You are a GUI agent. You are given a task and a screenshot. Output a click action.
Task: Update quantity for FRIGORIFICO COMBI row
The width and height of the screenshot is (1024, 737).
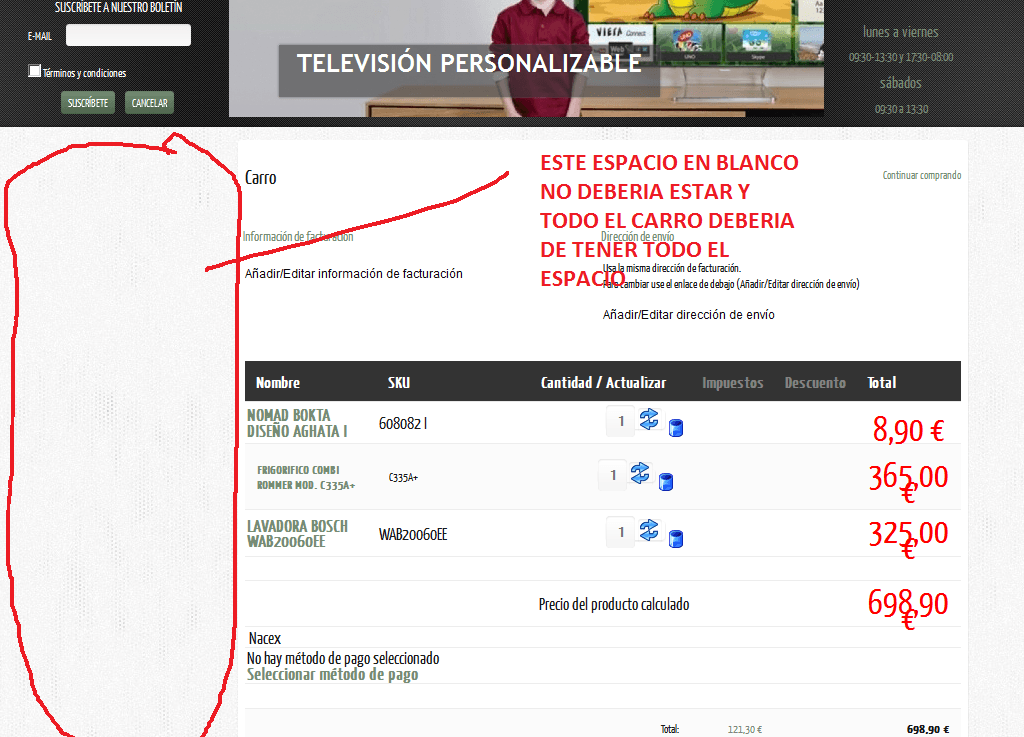pyautogui.click(x=640, y=473)
